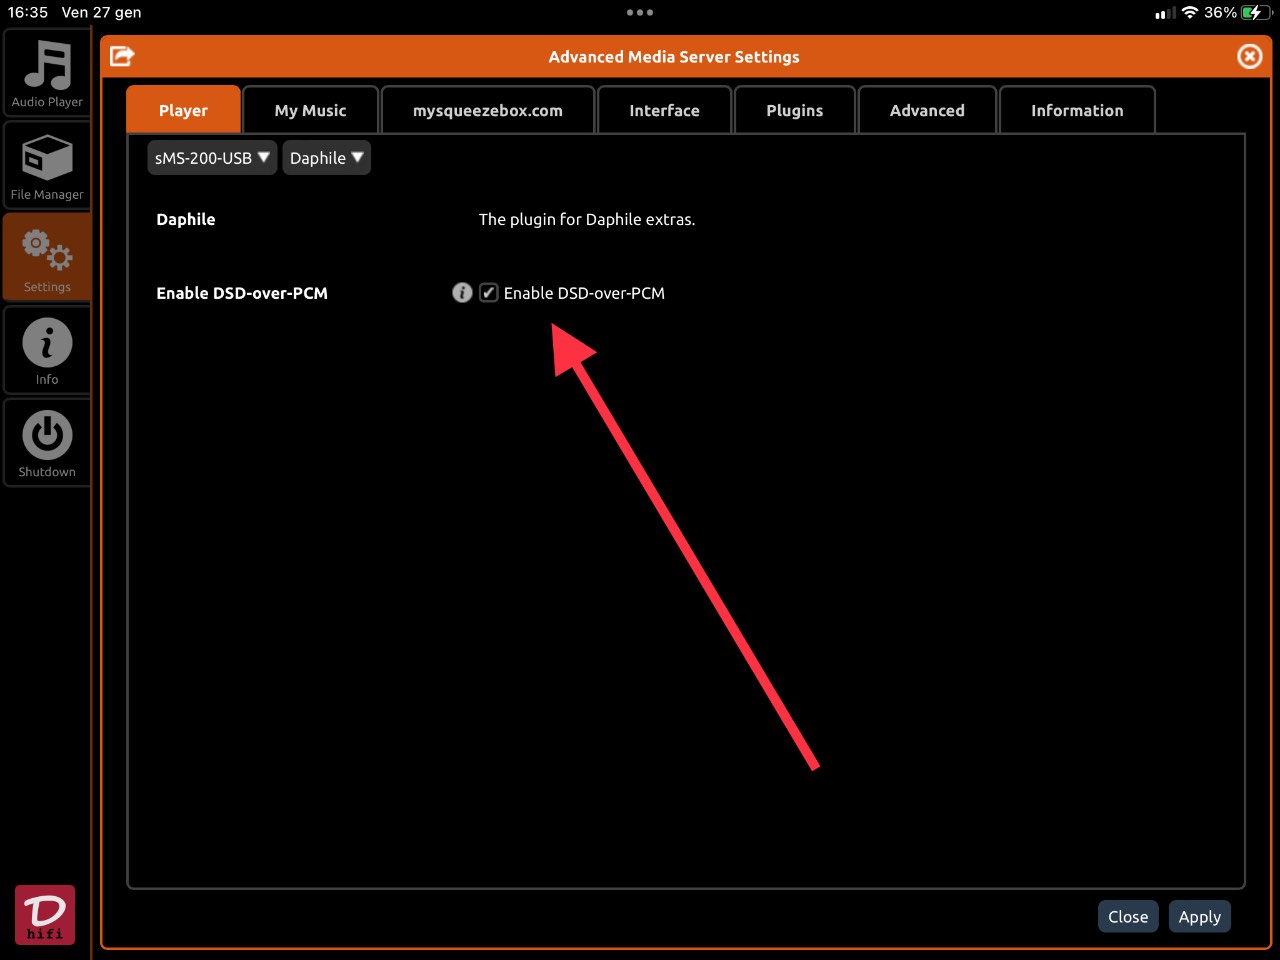
Task: Open the Audio Player sidebar icon
Action: 47,74
